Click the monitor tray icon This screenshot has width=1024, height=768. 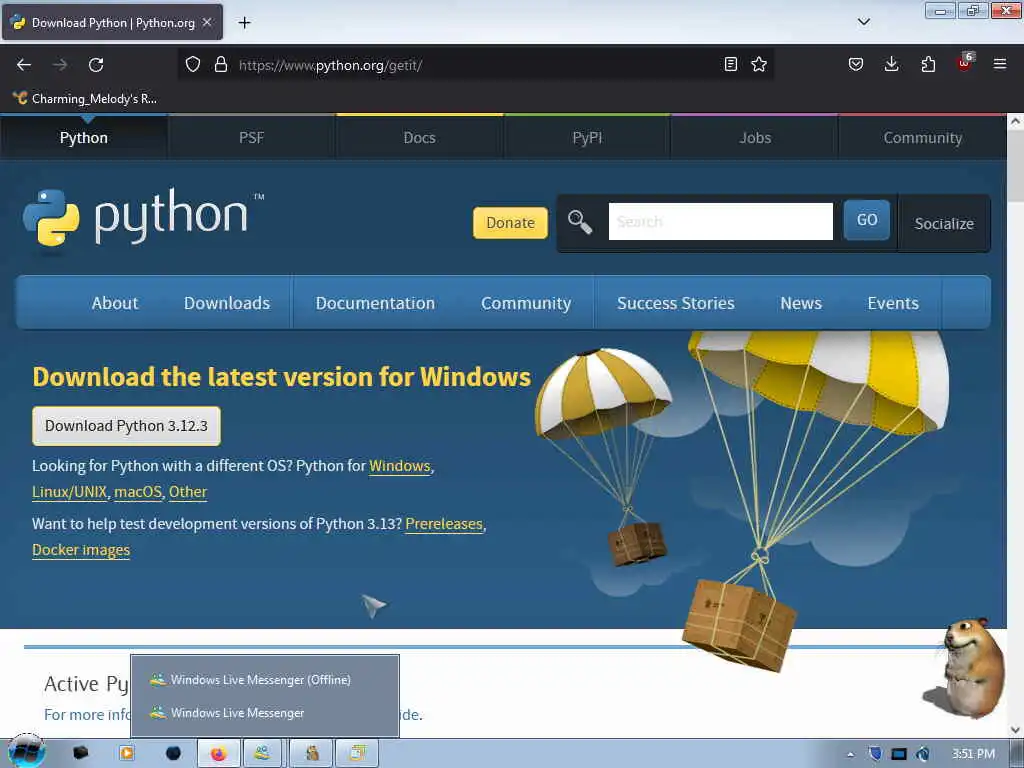click(x=899, y=754)
